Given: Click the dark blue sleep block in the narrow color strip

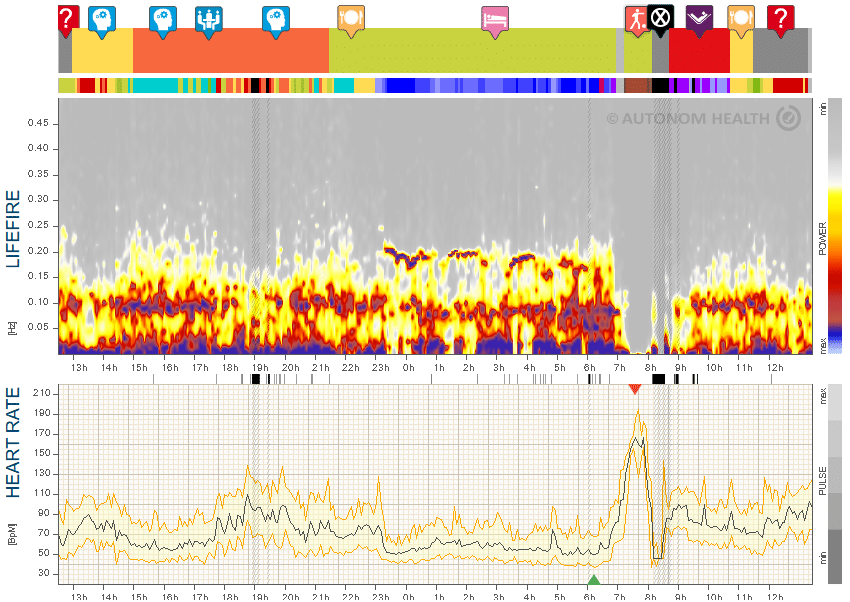Looking at the screenshot, I should [x=401, y=86].
